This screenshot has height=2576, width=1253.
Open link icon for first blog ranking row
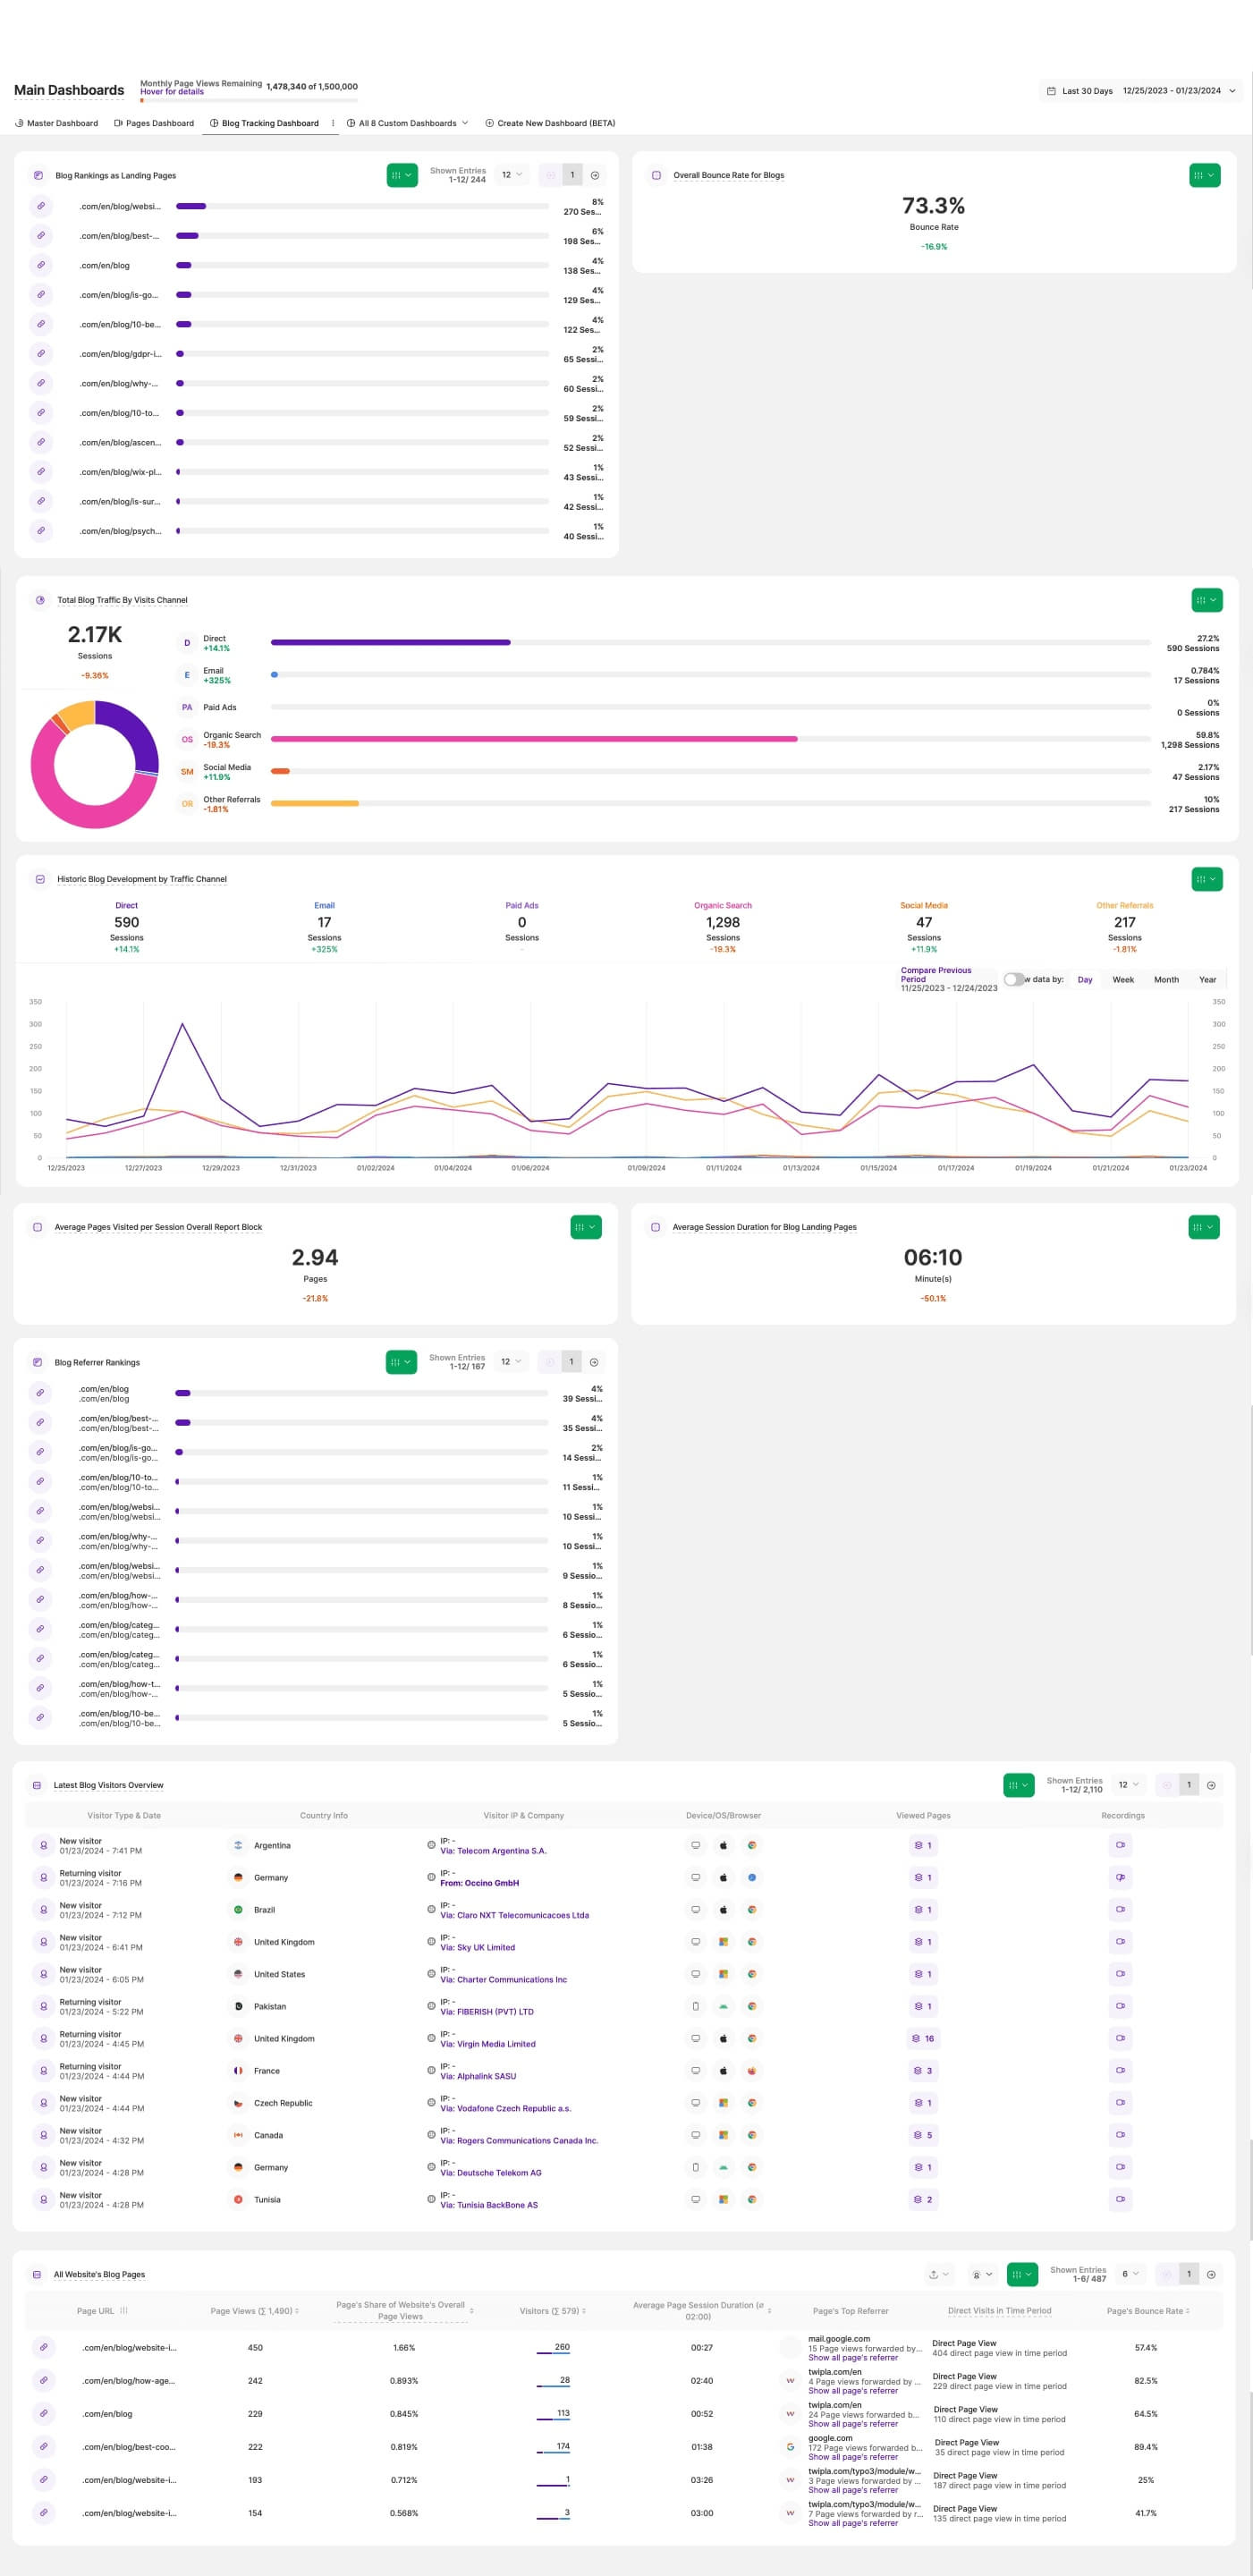click(x=41, y=206)
